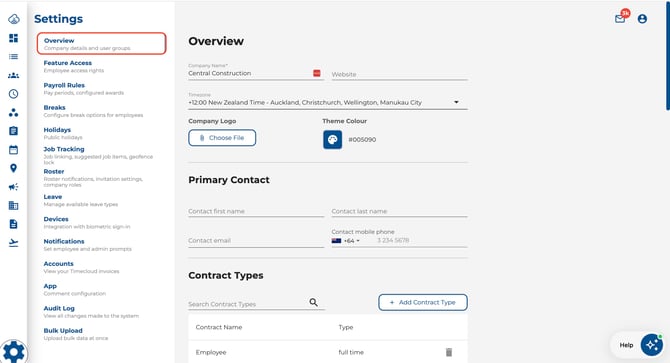Delete the Employee contract type row
670x363 pixels.
point(449,352)
